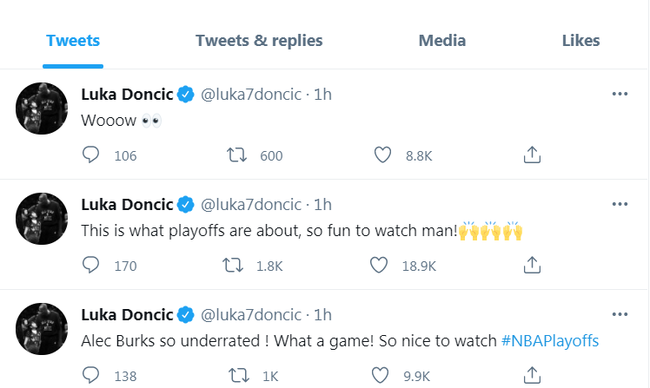Share the playoffs are about tweet
The height and width of the screenshot is (388, 650).
[x=532, y=265]
